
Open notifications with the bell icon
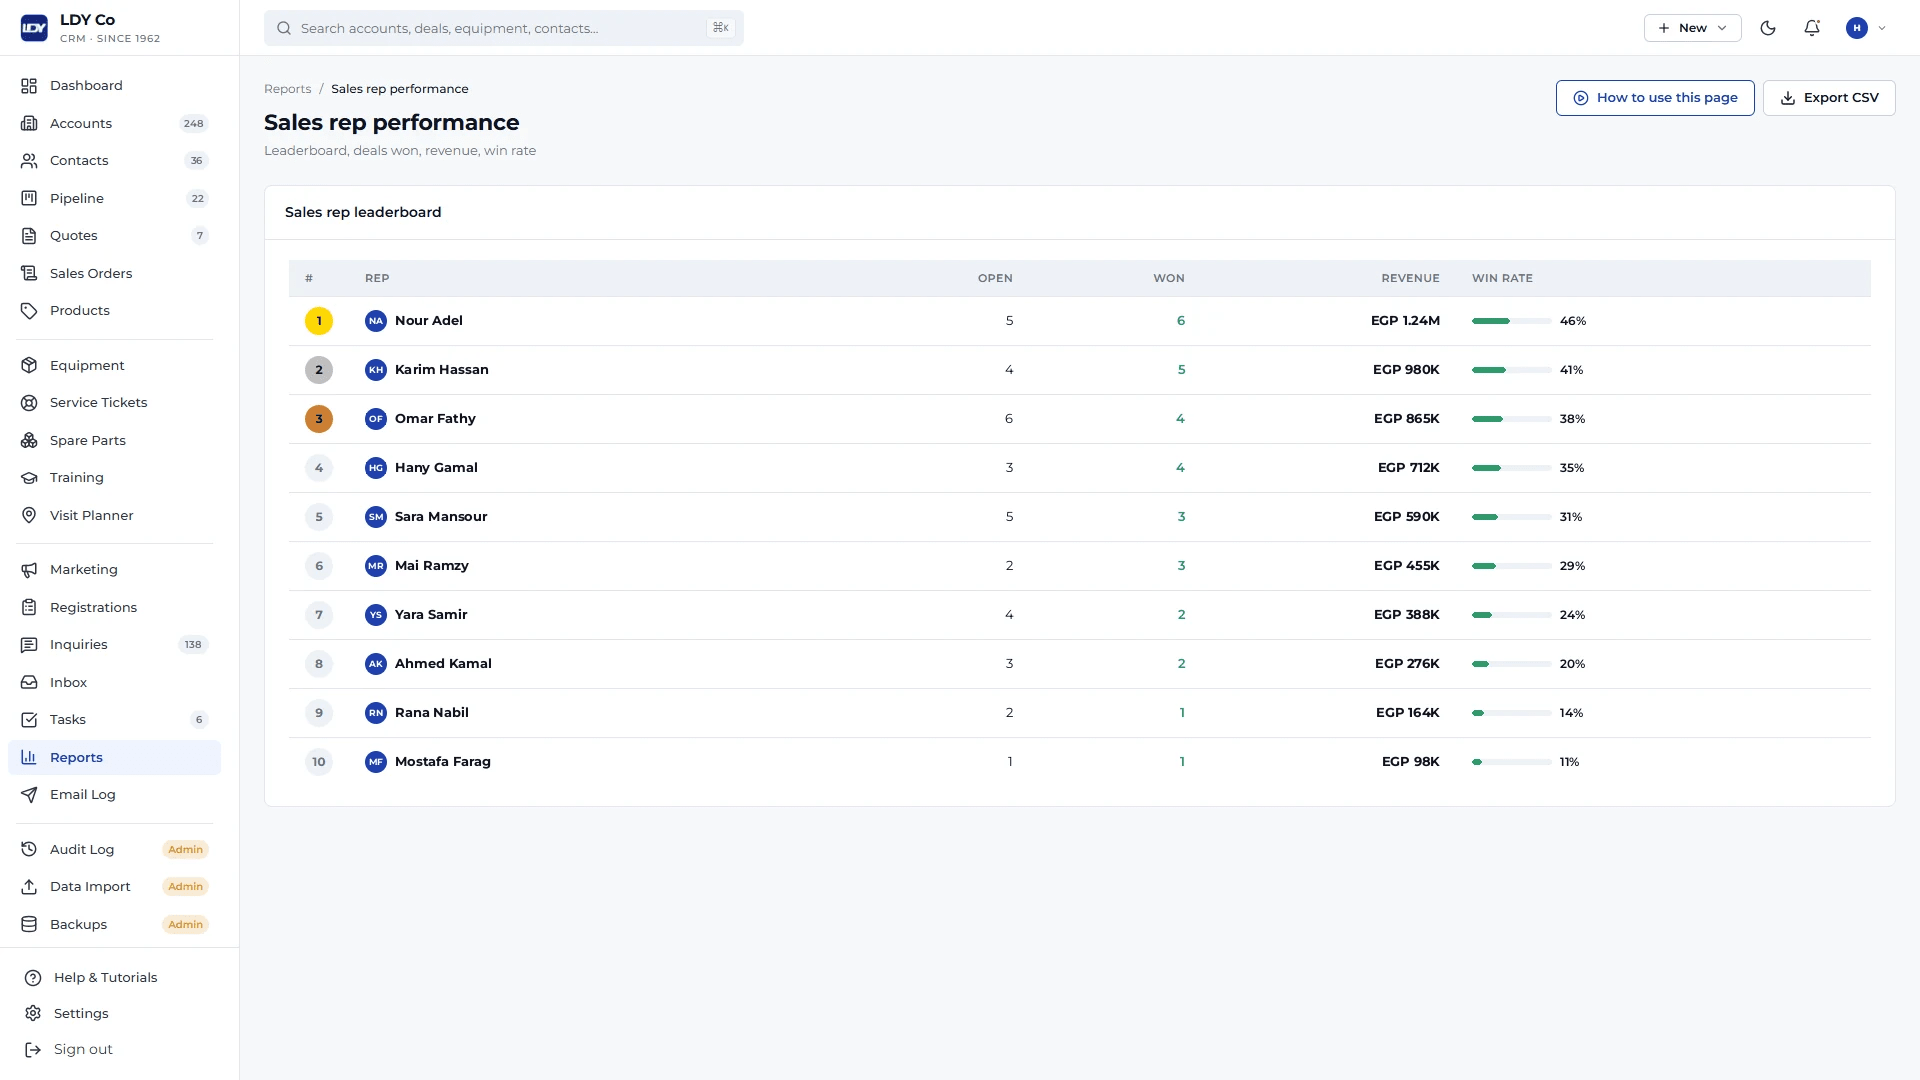tap(1812, 28)
